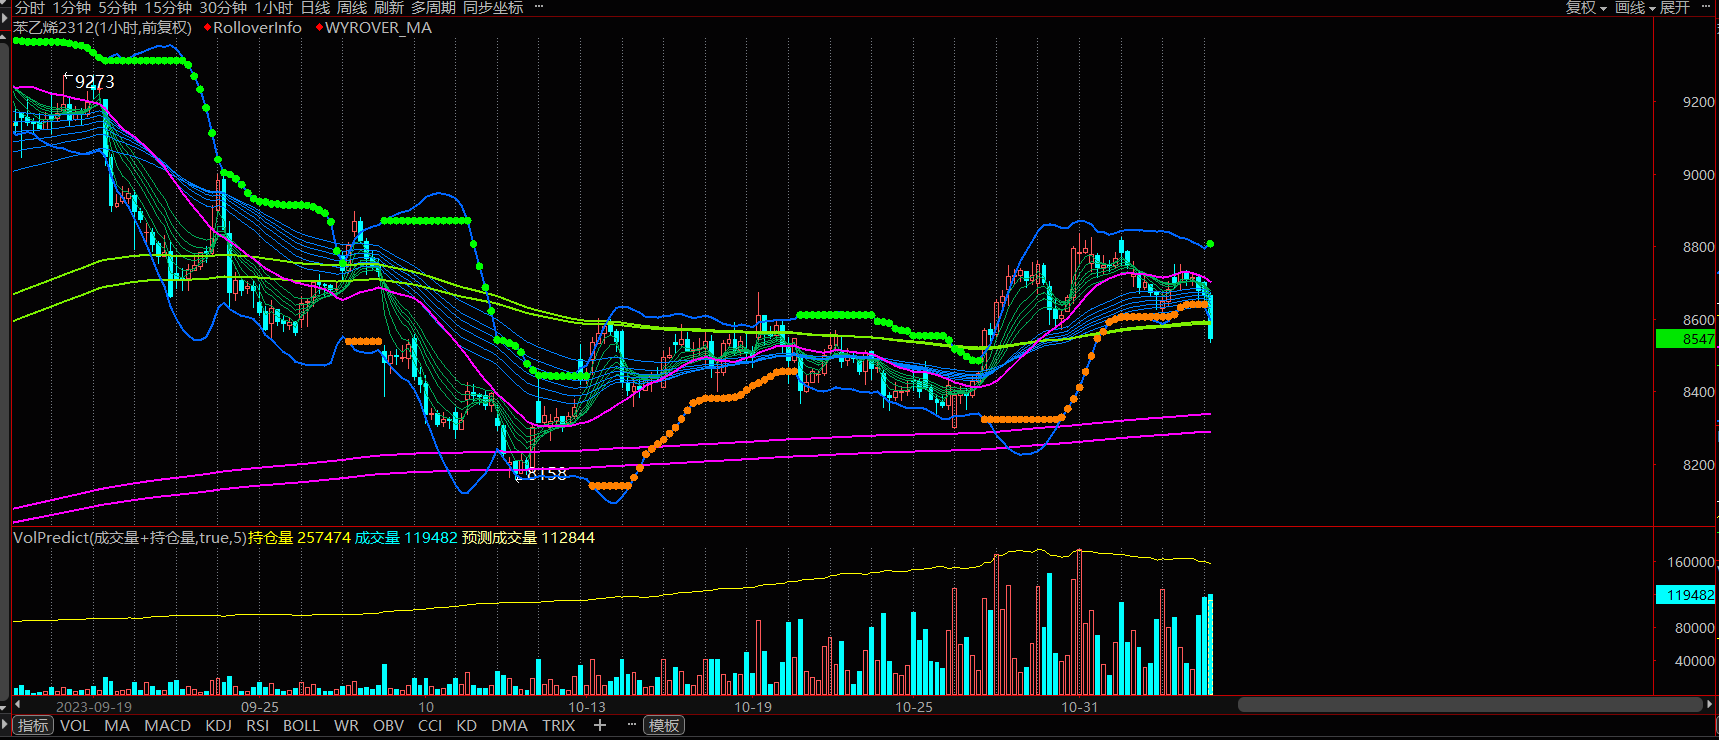
Task: Toggle 多周期 multi-period view
Action: (x=433, y=8)
